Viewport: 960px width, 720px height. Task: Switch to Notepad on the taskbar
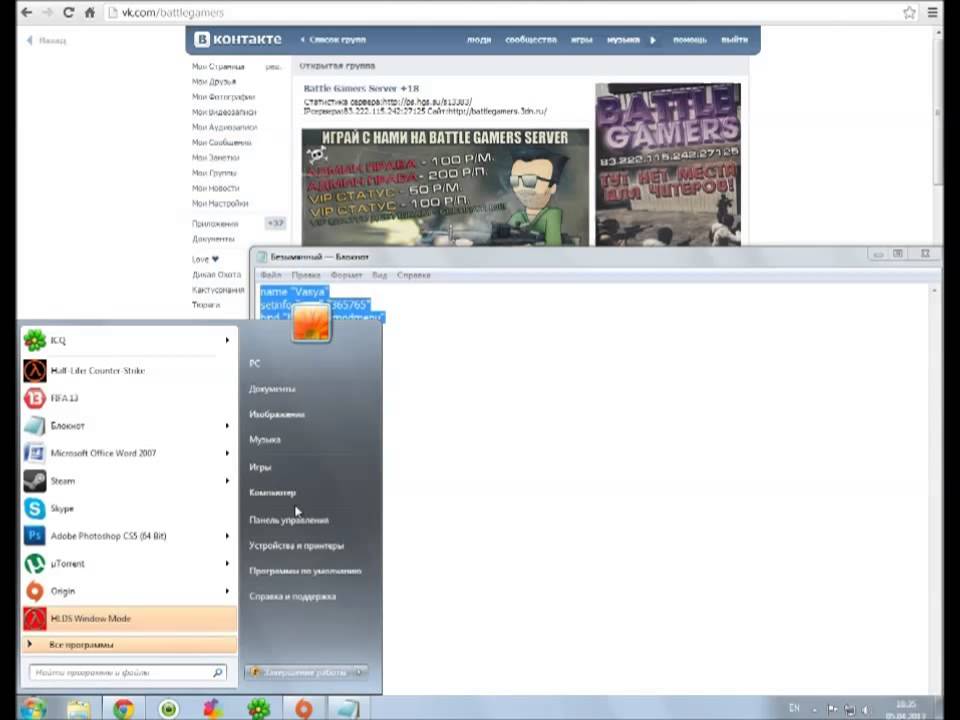348,709
